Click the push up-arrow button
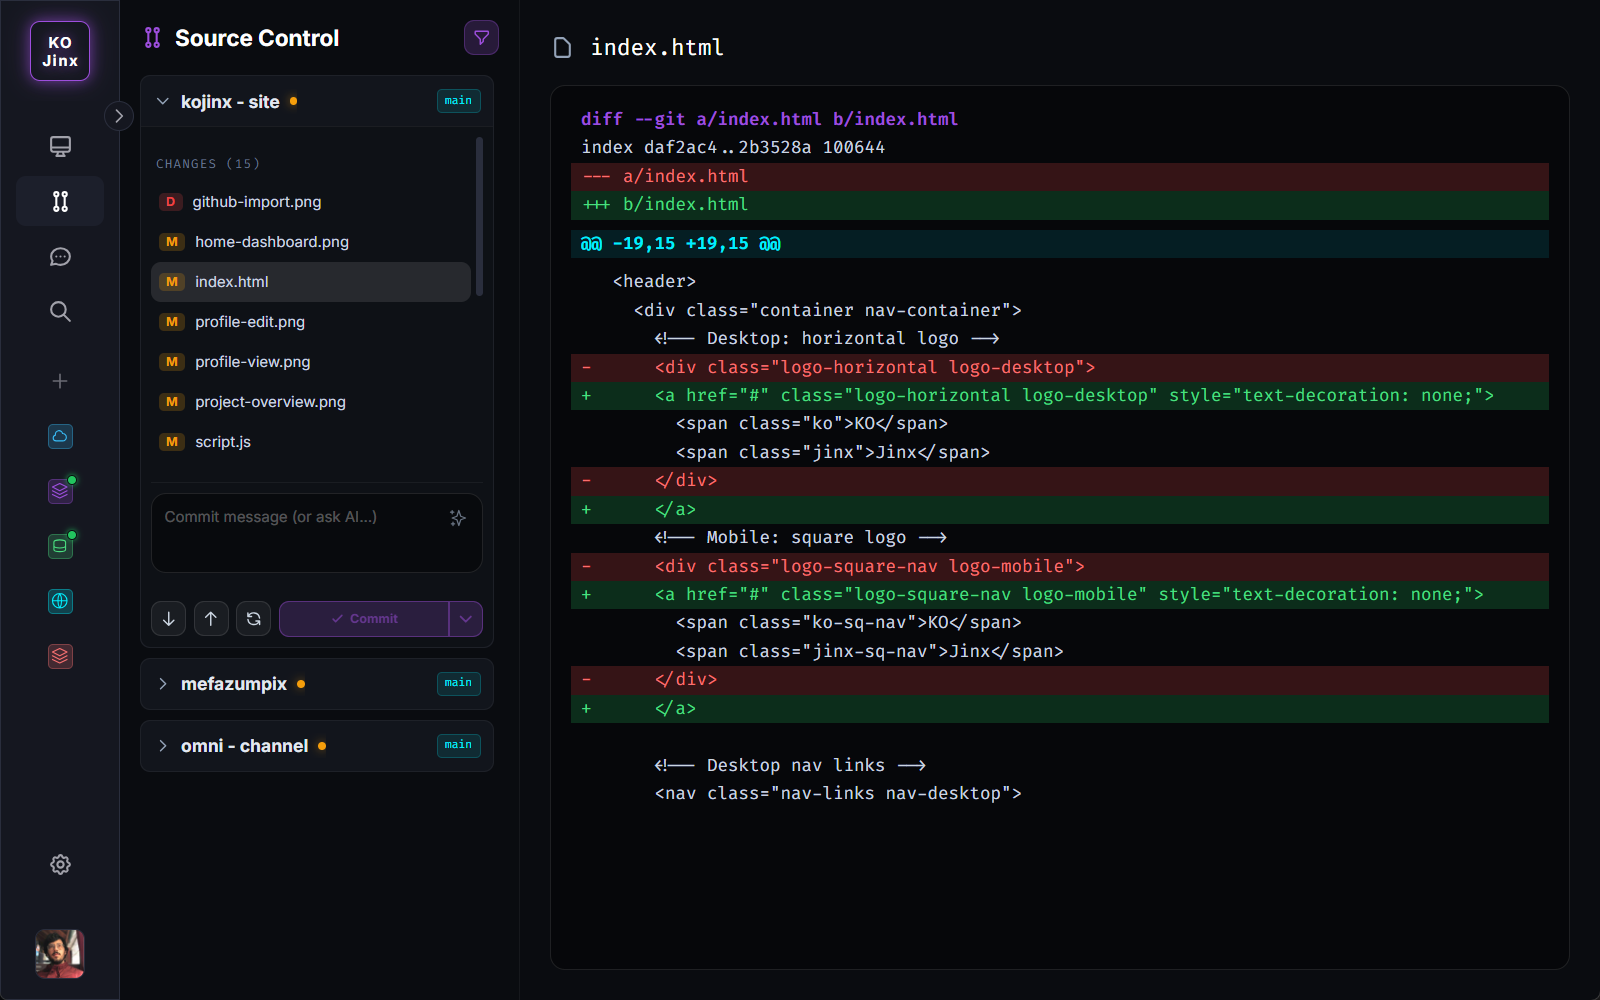This screenshot has height=1000, width=1600. point(211,619)
